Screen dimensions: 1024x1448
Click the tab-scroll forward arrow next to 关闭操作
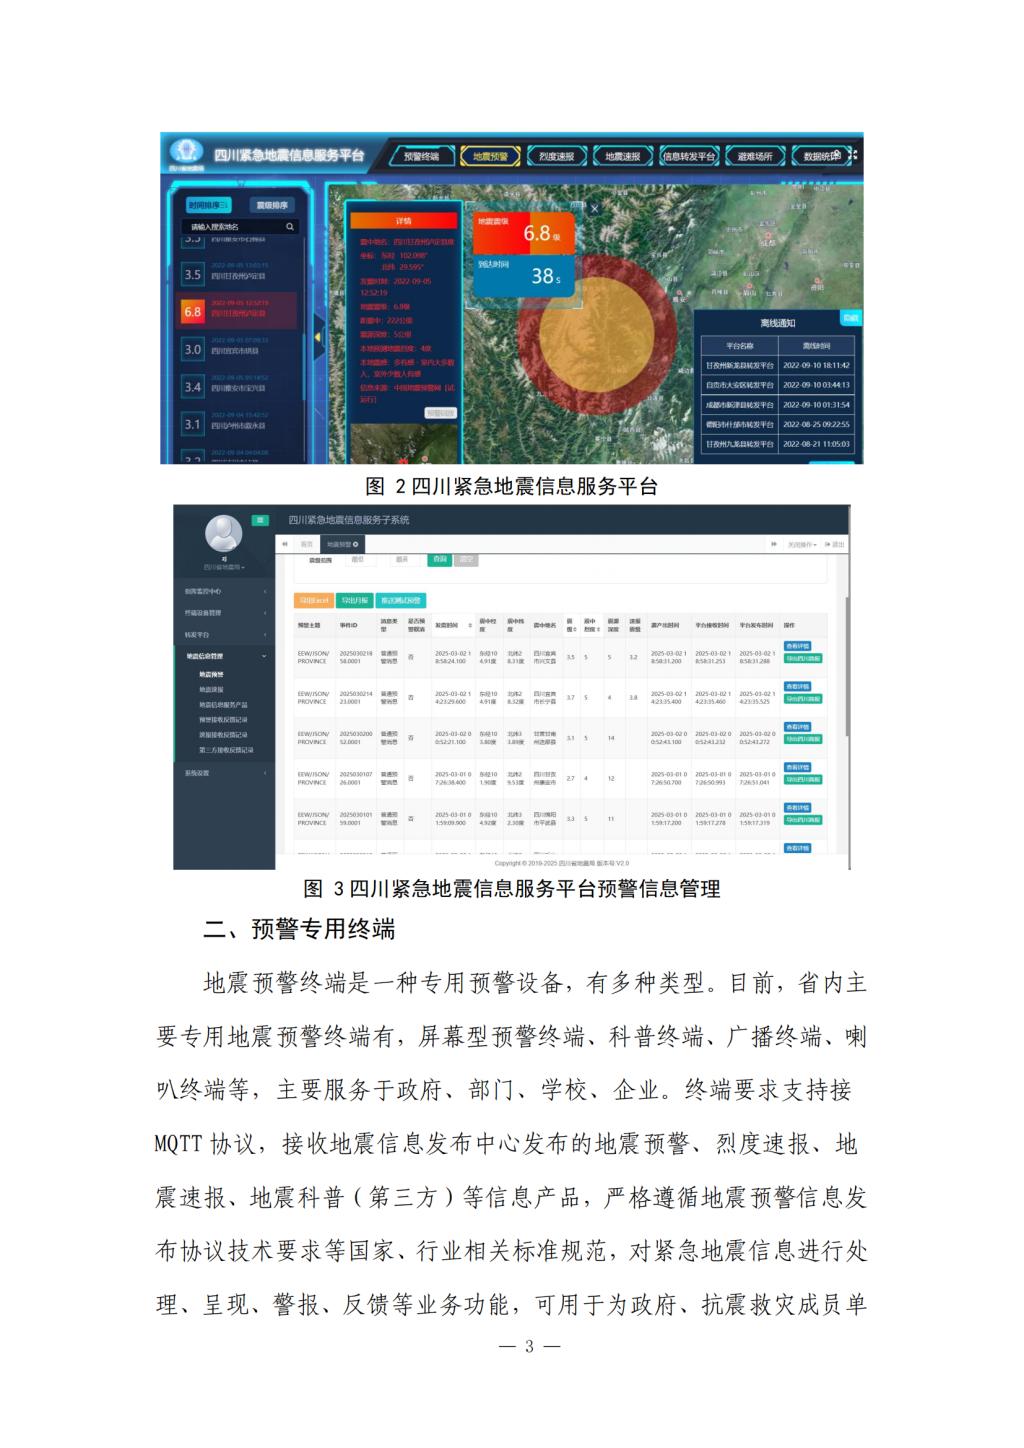click(773, 544)
